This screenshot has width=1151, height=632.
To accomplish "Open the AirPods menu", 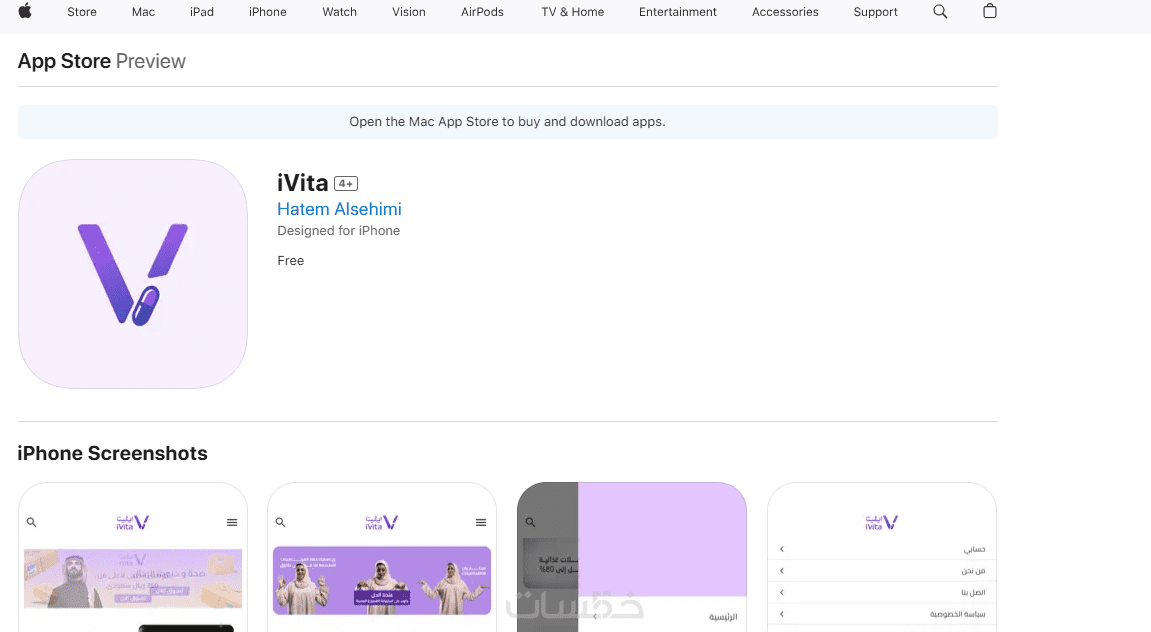I will click(482, 12).
